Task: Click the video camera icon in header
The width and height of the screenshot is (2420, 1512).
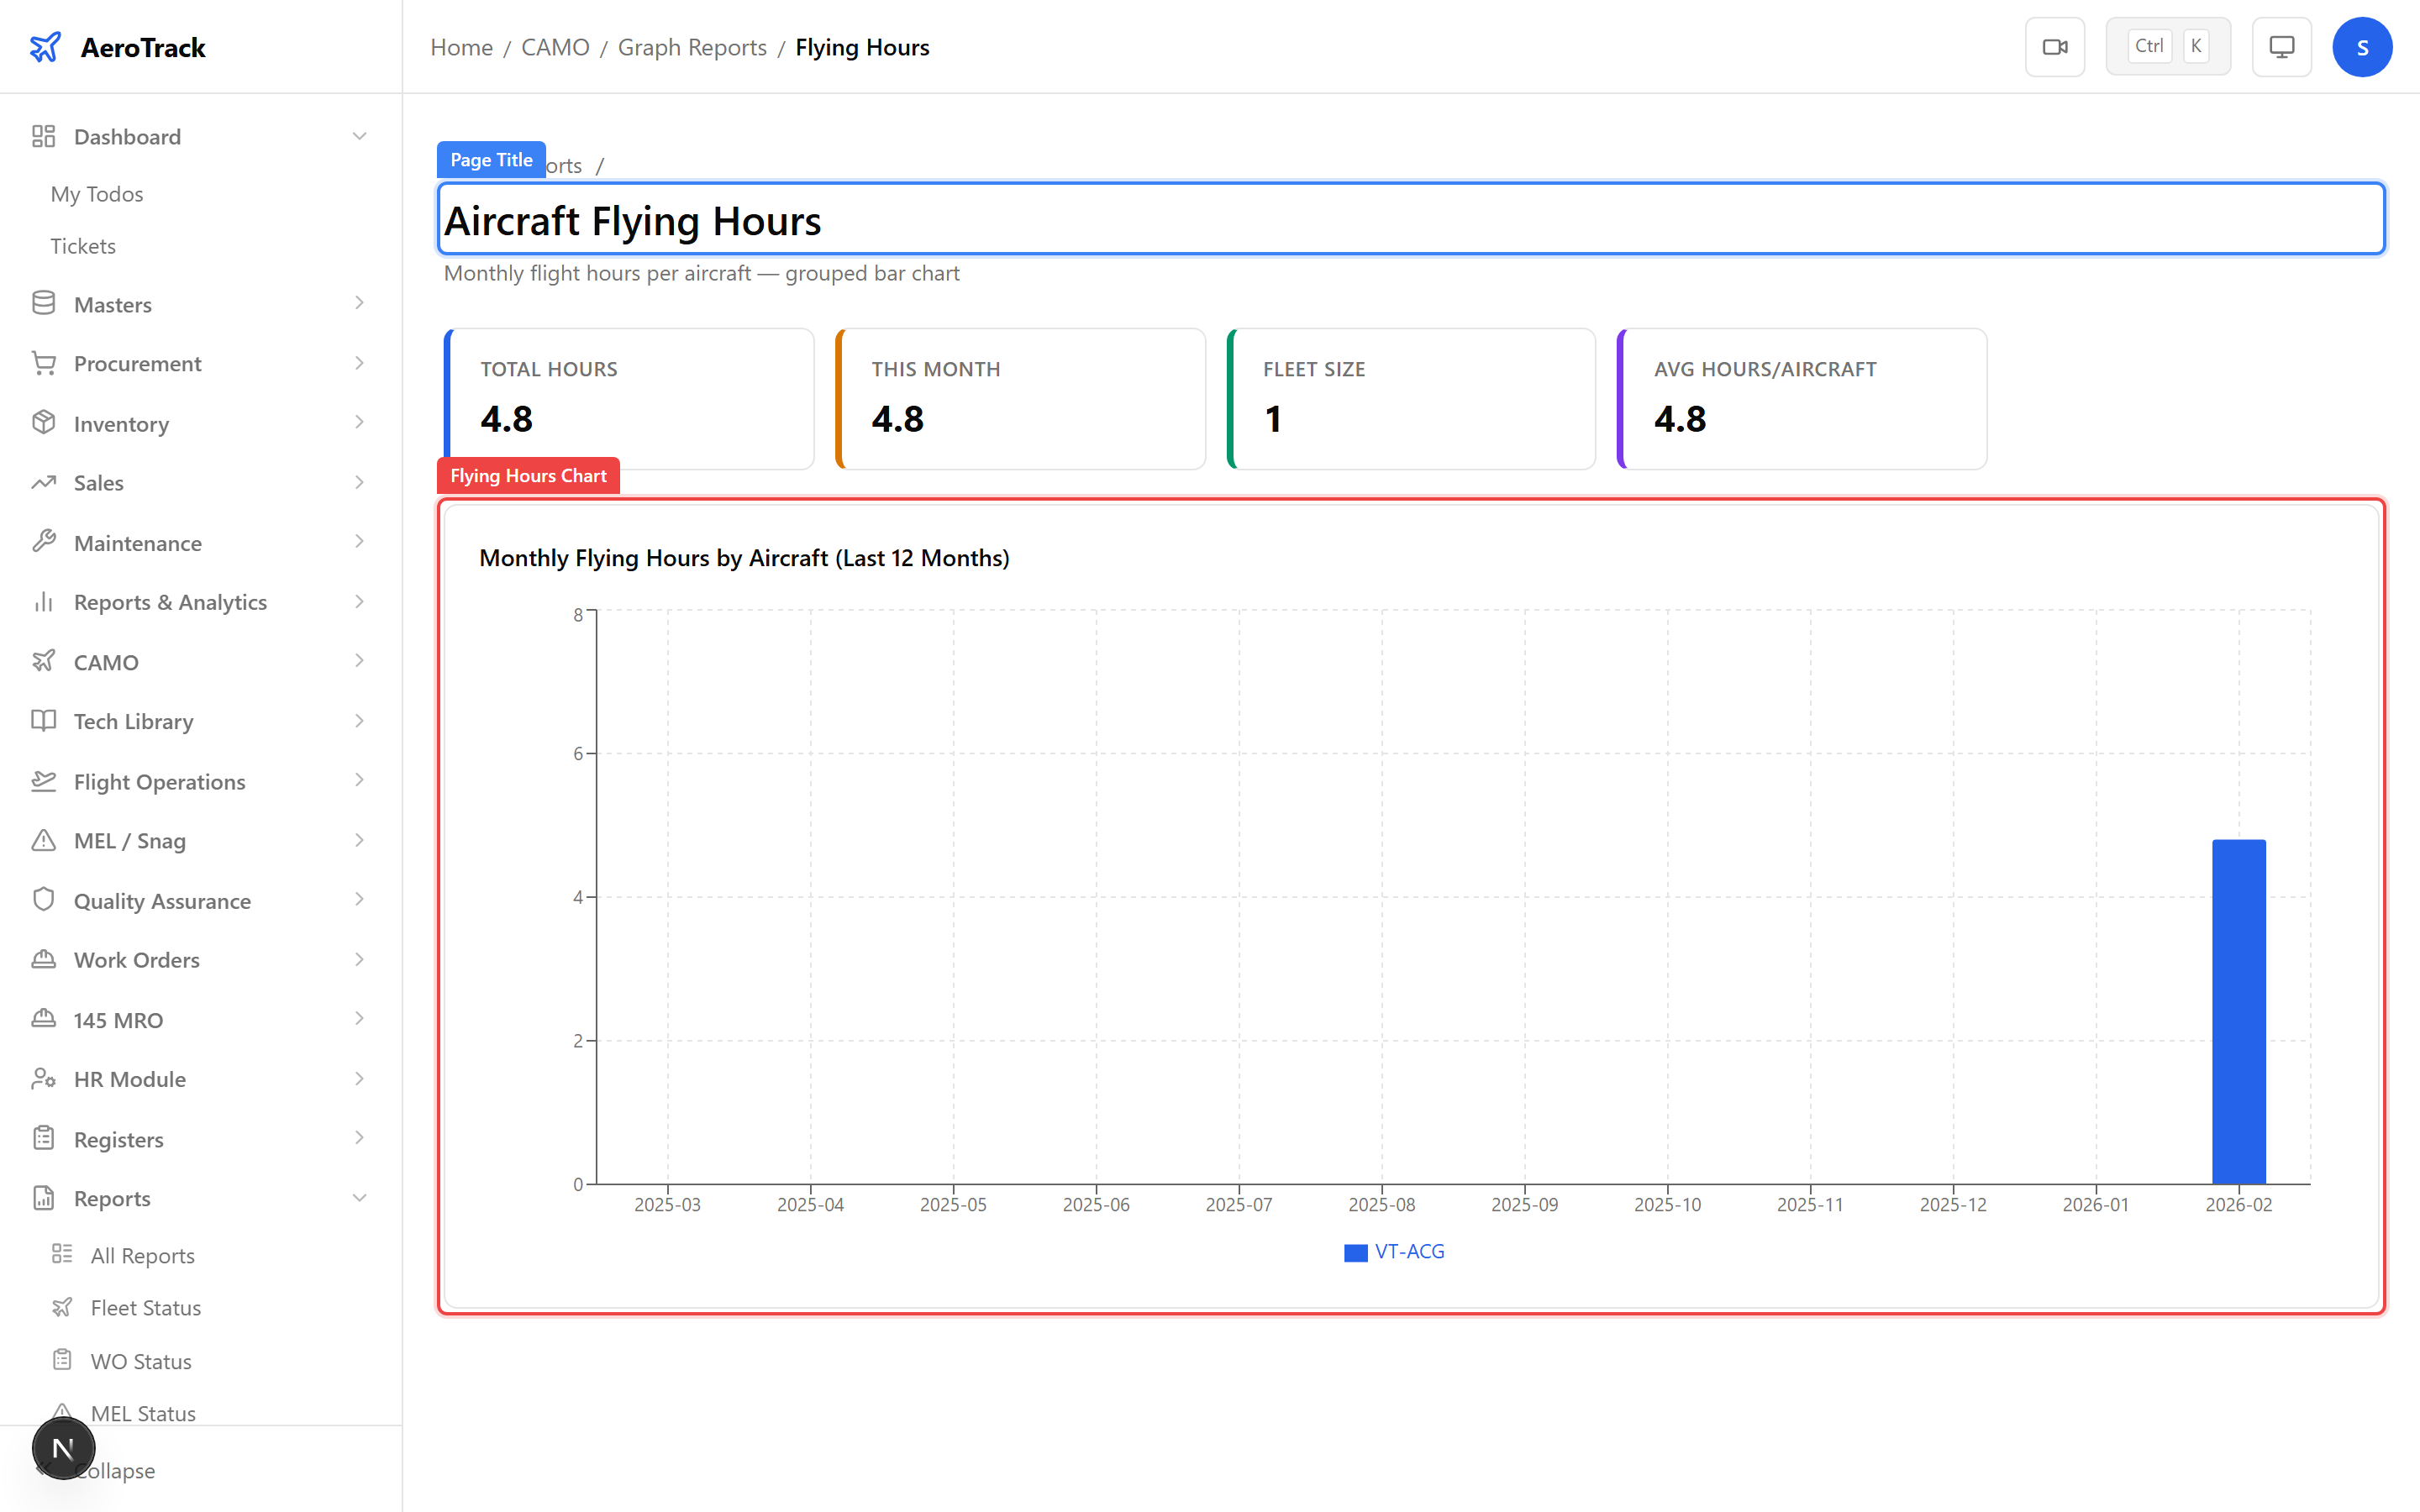Action: (2054, 47)
